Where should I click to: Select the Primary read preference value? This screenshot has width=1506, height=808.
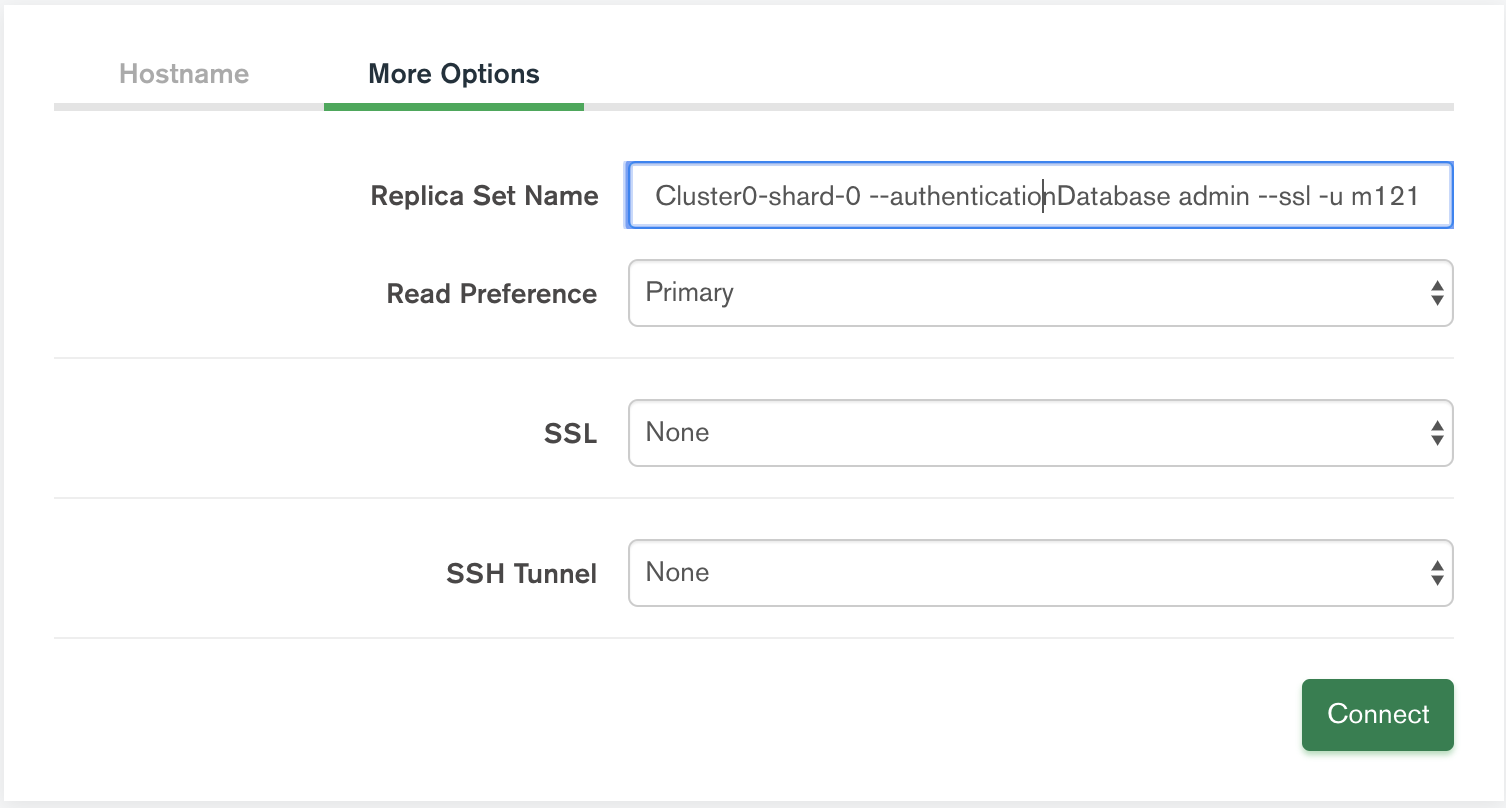click(x=691, y=292)
